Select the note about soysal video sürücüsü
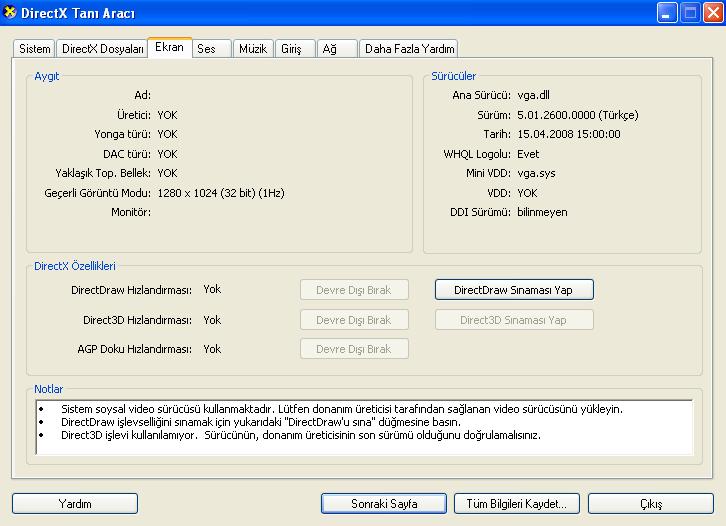726x526 pixels. 342,409
